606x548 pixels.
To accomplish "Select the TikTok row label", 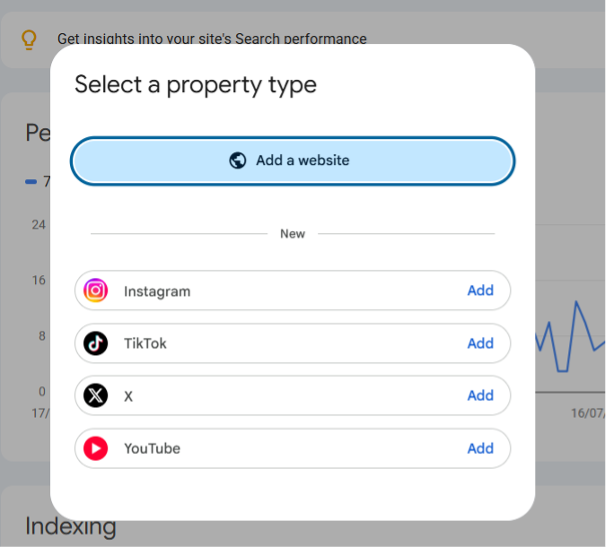I will pos(145,343).
